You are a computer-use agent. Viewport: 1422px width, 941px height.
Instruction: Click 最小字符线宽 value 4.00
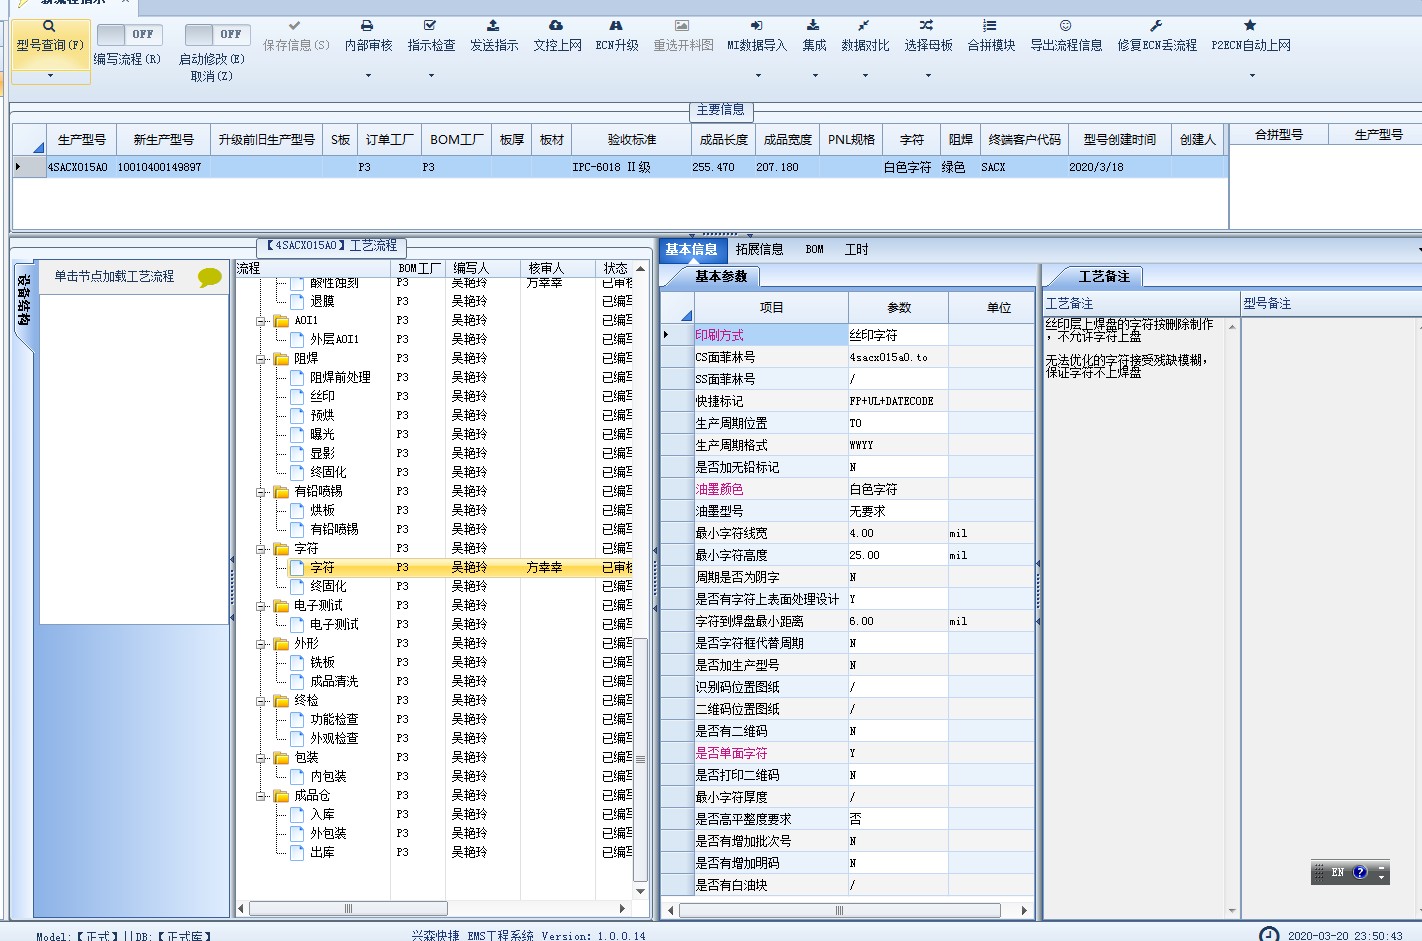(x=898, y=533)
